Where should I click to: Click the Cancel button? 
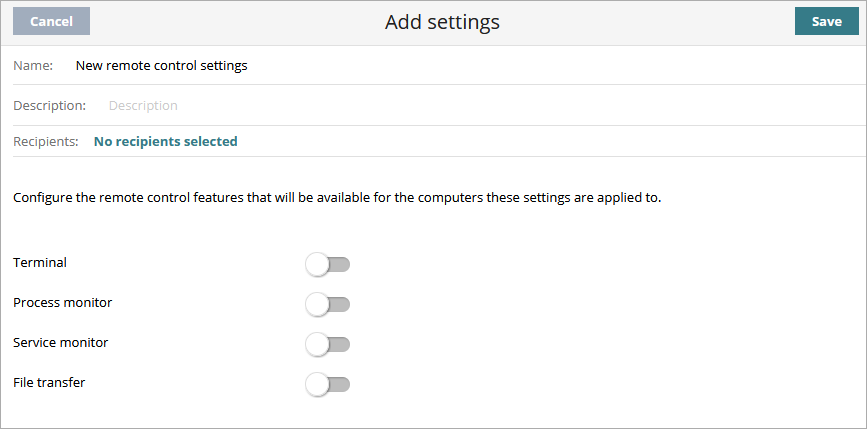51,21
